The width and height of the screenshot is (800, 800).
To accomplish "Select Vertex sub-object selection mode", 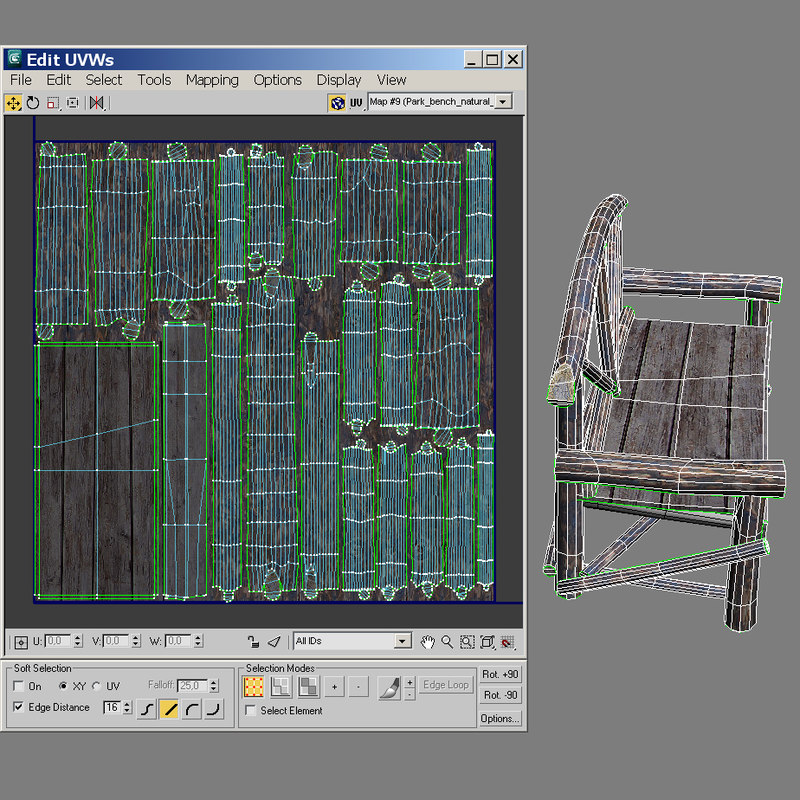I will [254, 687].
